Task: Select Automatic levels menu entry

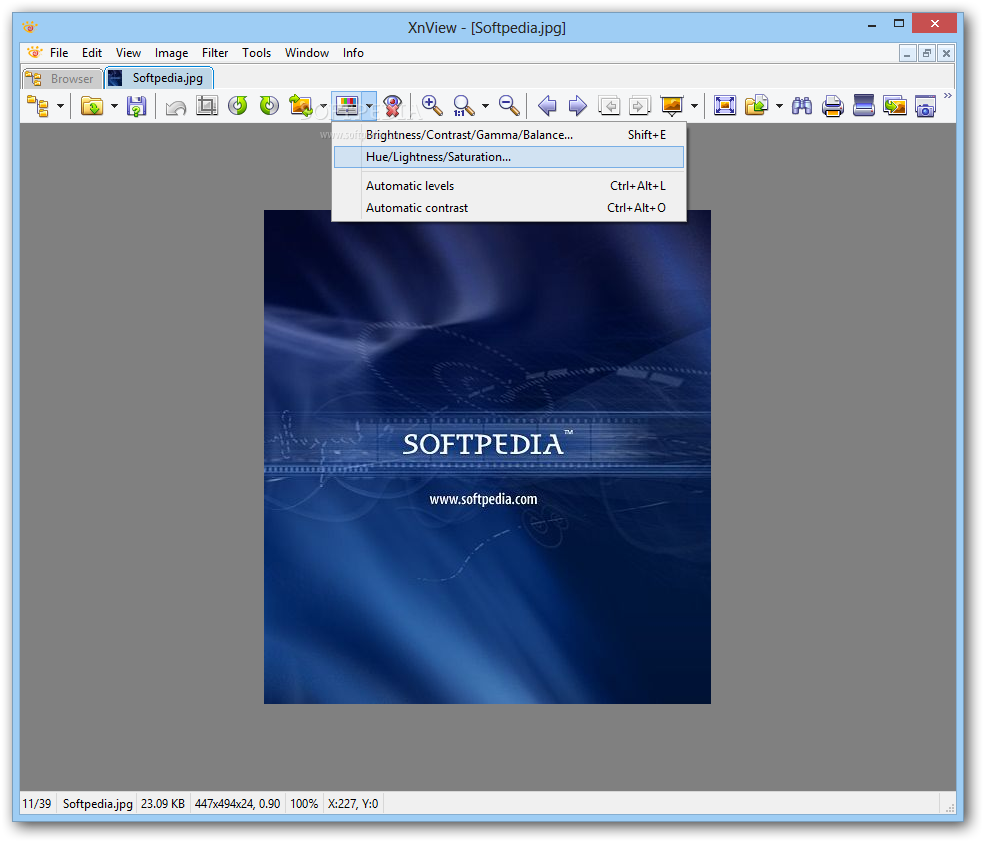Action: pyautogui.click(x=508, y=186)
